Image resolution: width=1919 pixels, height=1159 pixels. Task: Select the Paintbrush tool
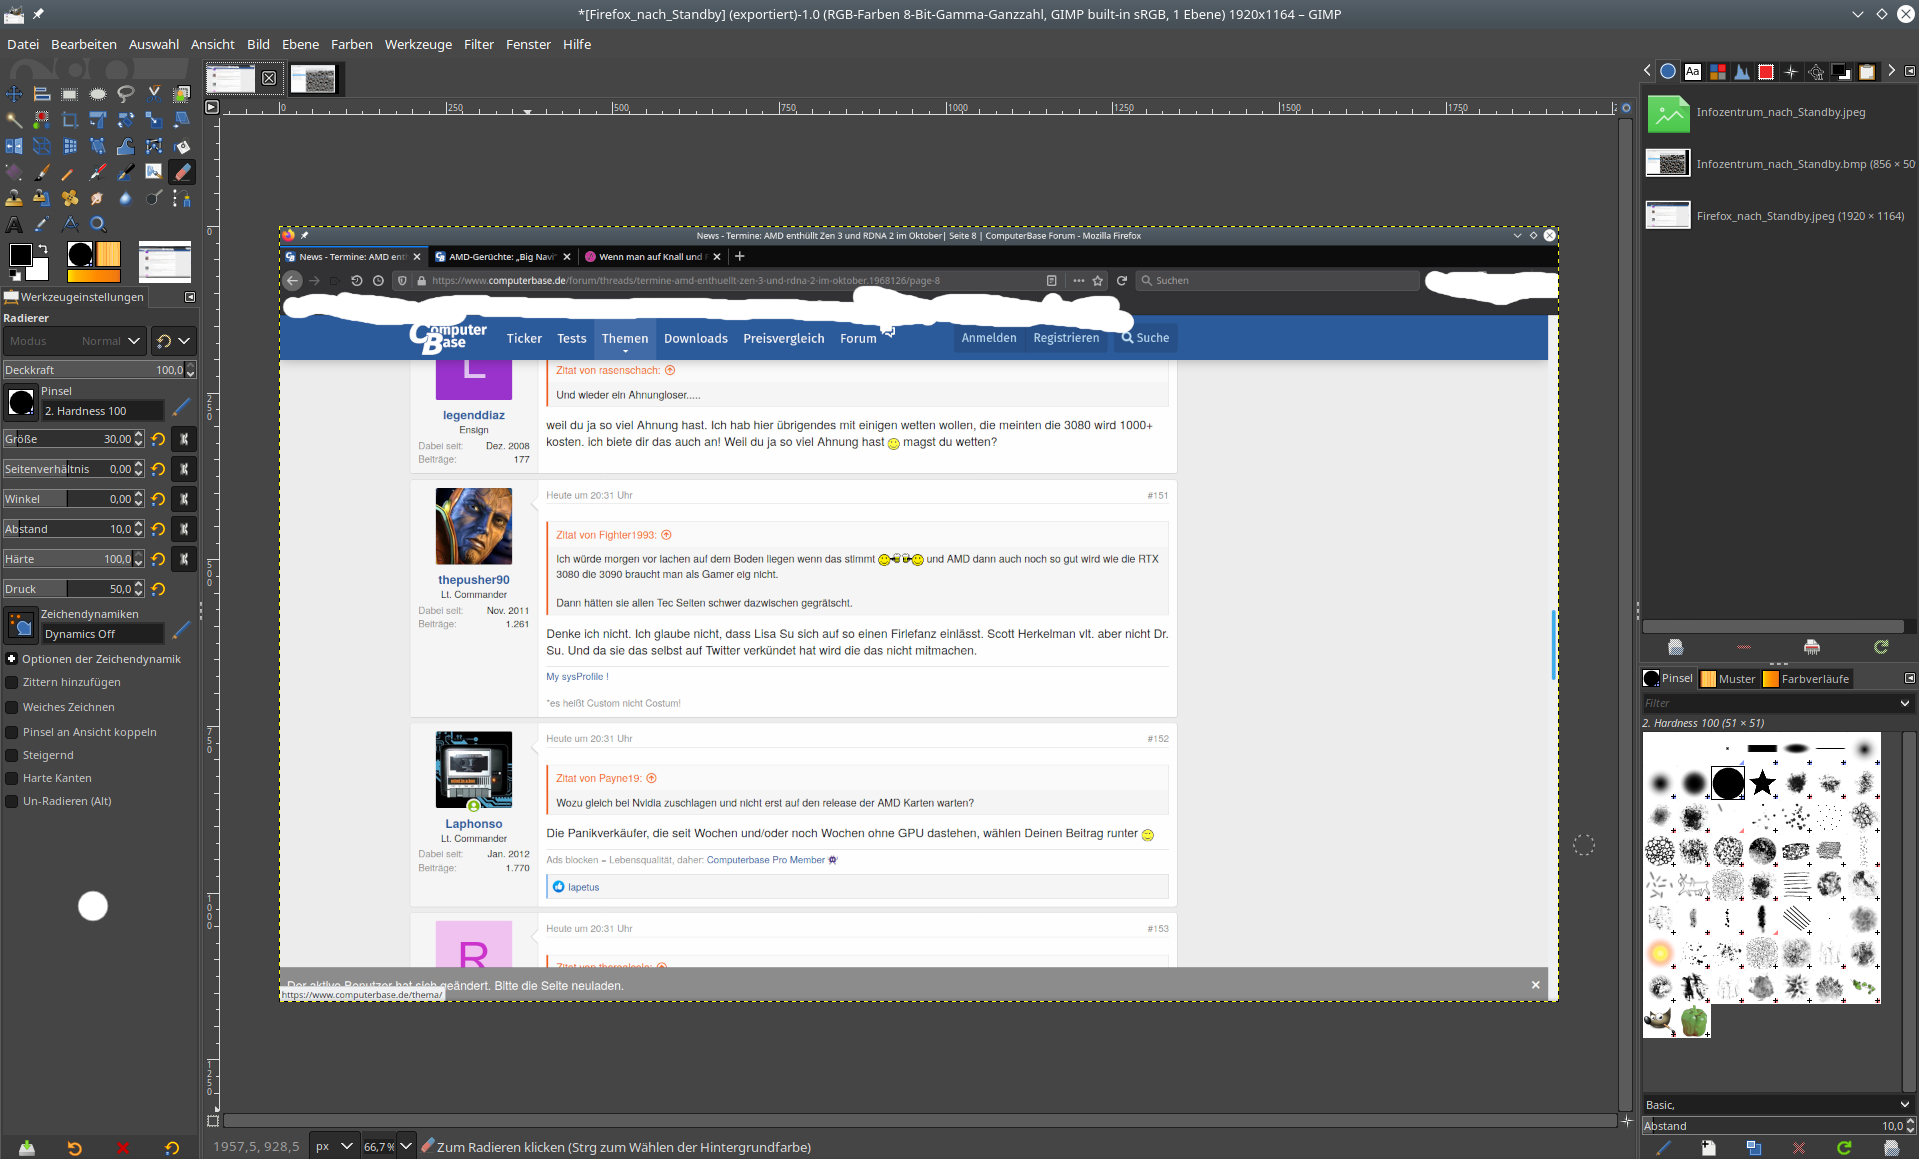pos(42,172)
